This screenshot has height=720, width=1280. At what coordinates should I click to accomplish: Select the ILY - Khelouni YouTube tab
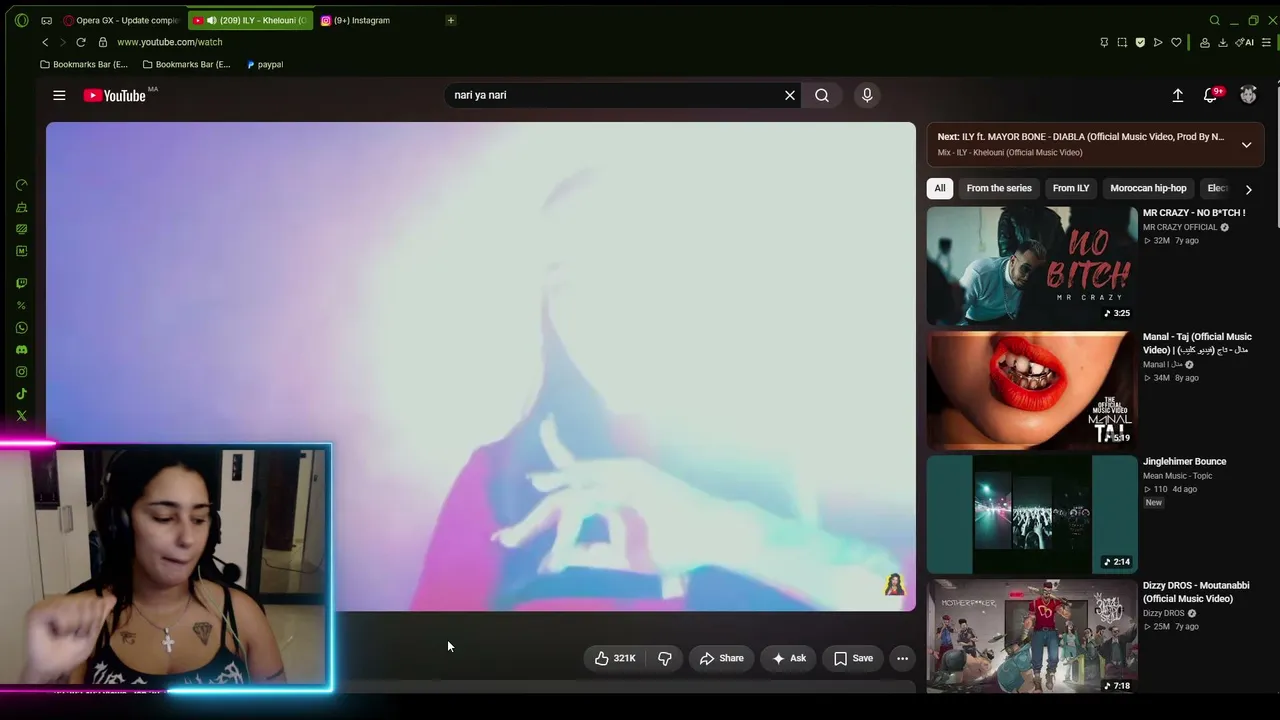(250, 20)
